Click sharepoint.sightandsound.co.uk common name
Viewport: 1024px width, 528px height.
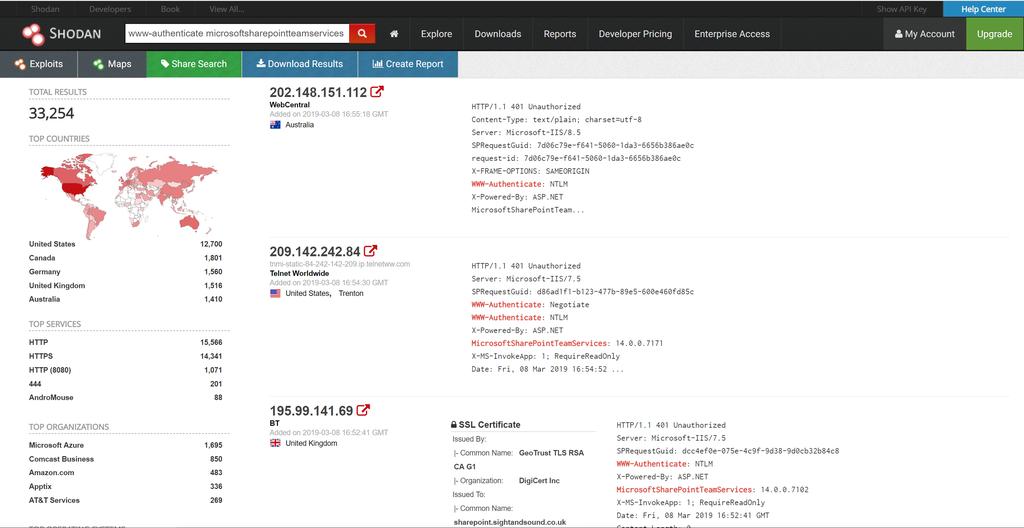coord(510,522)
